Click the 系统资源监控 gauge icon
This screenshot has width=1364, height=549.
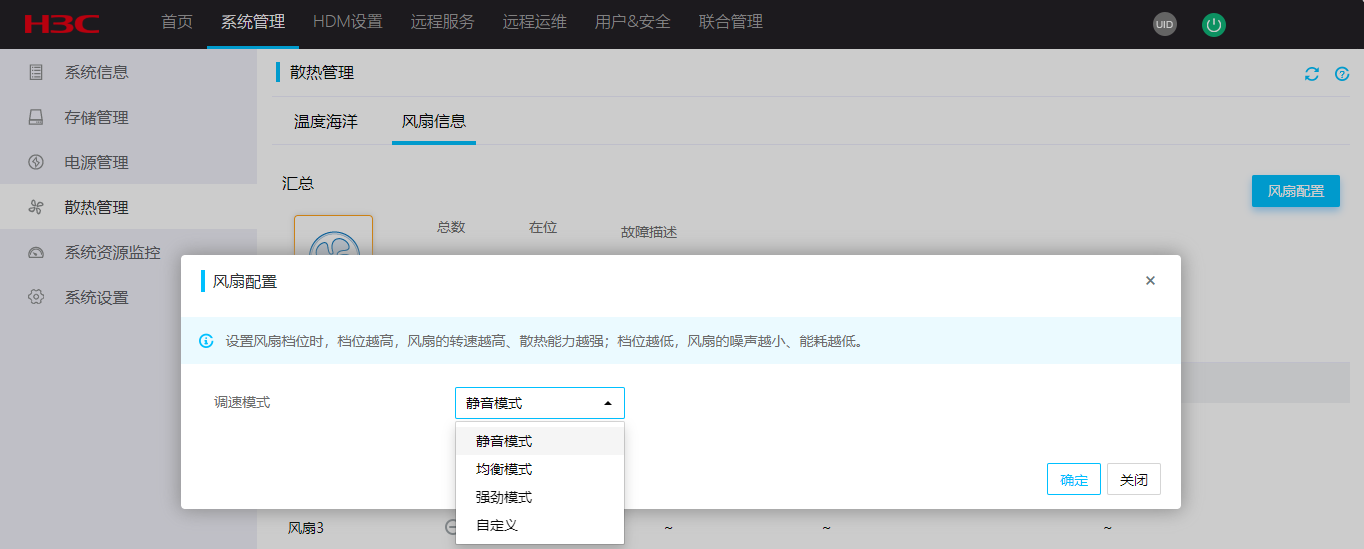36,252
